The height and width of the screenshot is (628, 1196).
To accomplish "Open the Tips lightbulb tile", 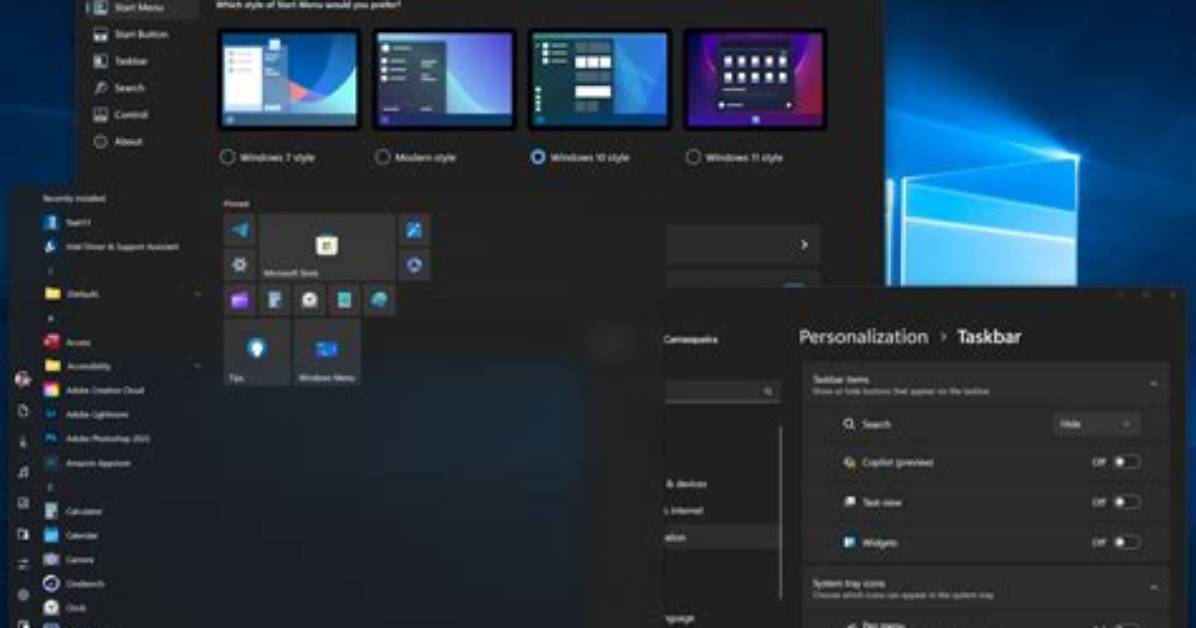I will (257, 352).
